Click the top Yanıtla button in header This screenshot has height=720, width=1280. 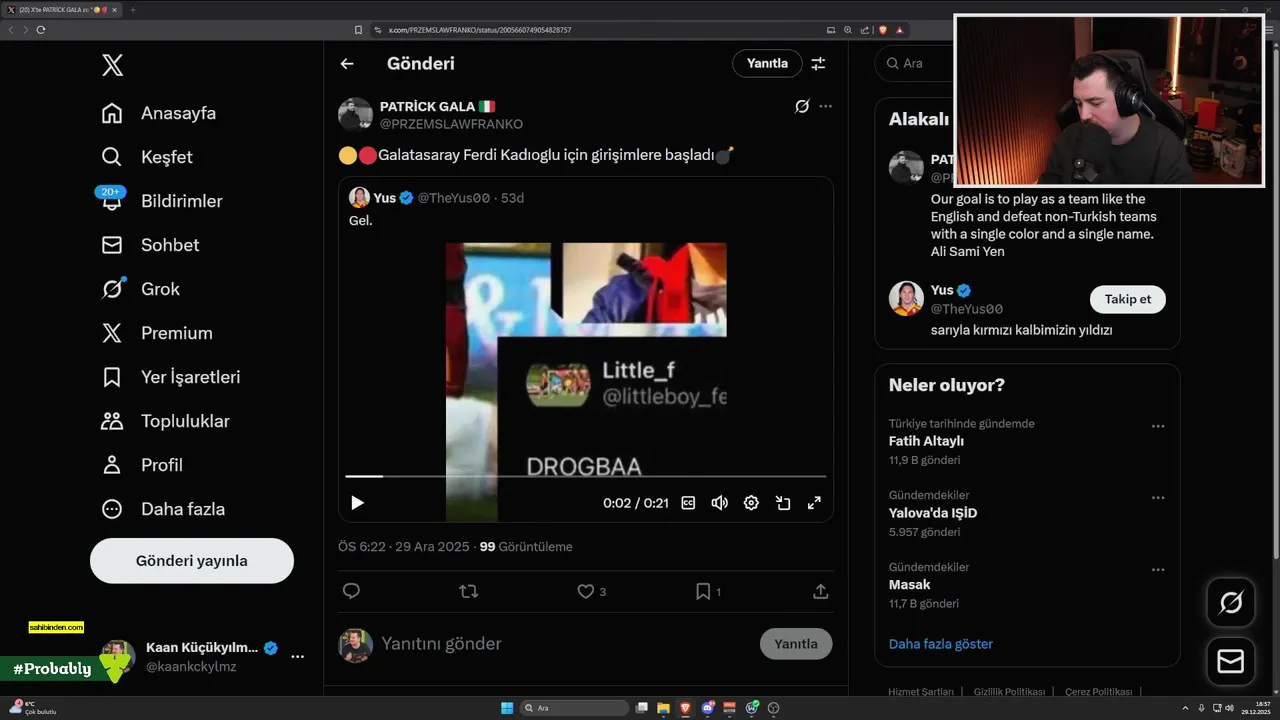[767, 63]
